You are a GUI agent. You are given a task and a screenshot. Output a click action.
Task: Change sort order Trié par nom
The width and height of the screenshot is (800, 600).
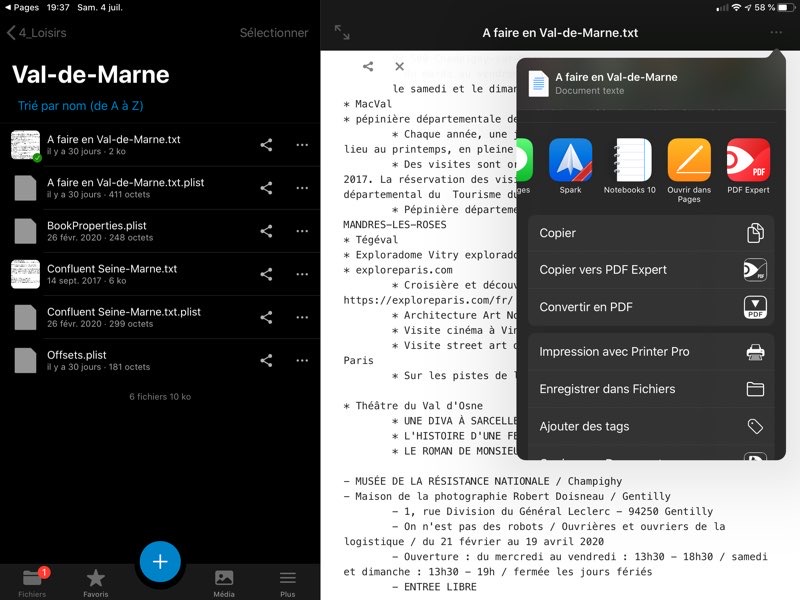[x=80, y=106]
